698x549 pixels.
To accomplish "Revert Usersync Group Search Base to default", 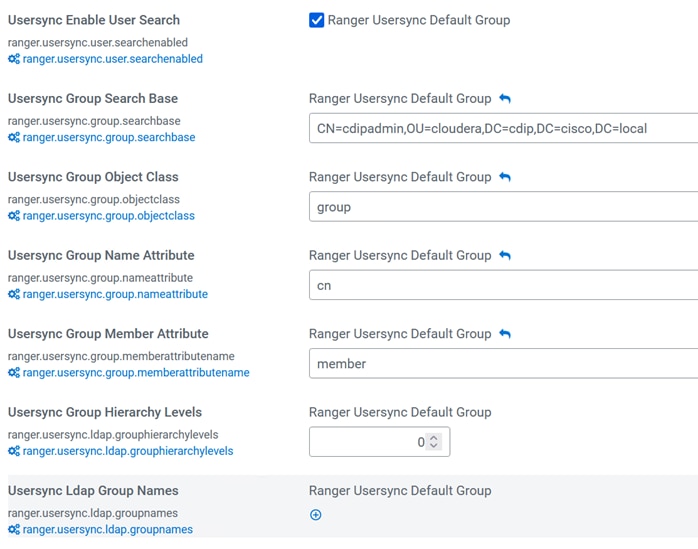I will 505,98.
